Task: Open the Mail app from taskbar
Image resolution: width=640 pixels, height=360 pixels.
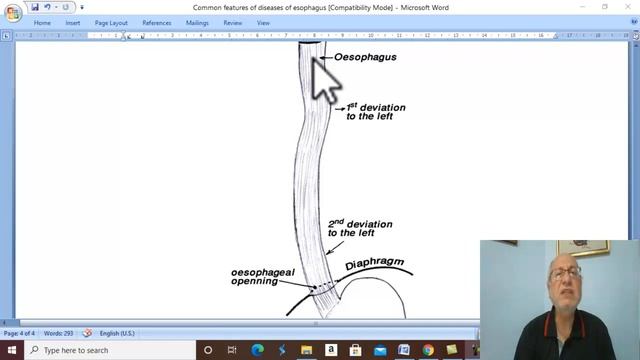Action: [x=380, y=350]
